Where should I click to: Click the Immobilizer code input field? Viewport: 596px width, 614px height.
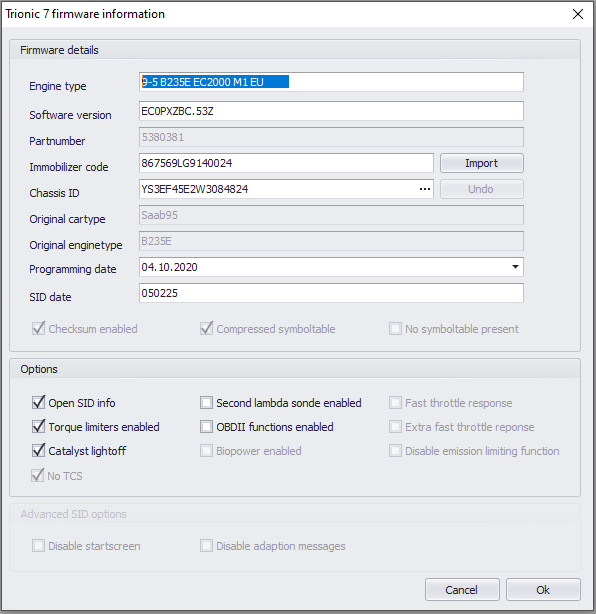[286, 163]
